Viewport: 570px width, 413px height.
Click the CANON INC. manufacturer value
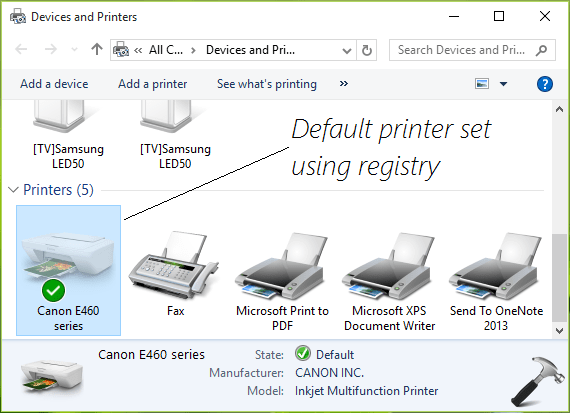tap(329, 373)
